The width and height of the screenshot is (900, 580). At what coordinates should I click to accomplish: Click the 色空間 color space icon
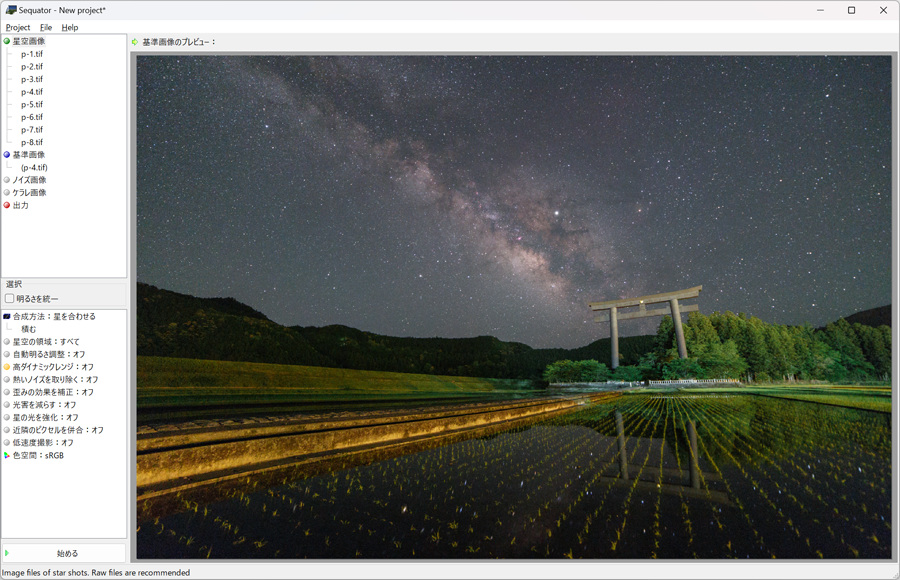click(7, 455)
